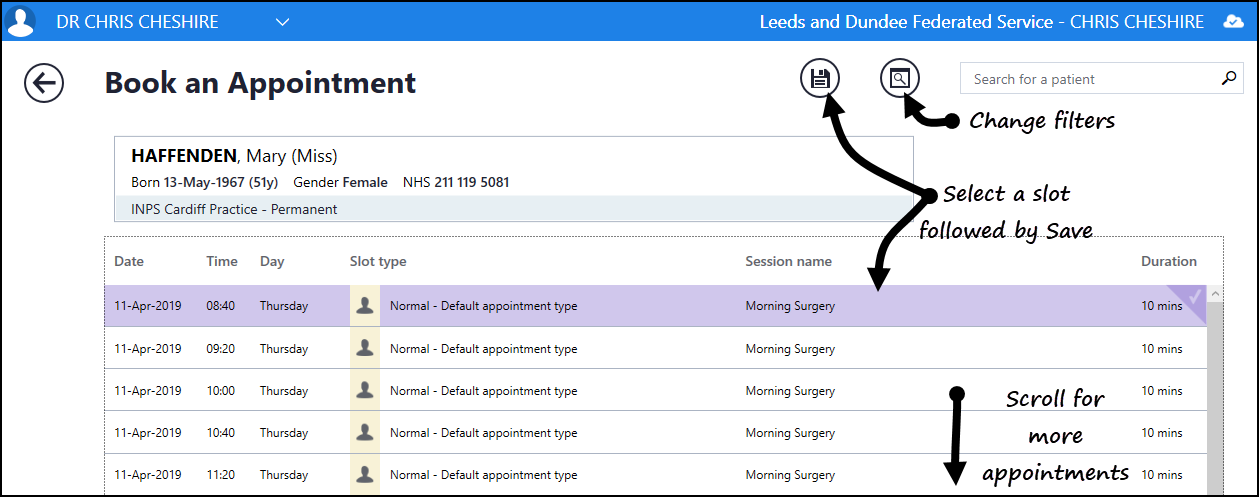
Task: Click the Session name column header
Action: 788,262
